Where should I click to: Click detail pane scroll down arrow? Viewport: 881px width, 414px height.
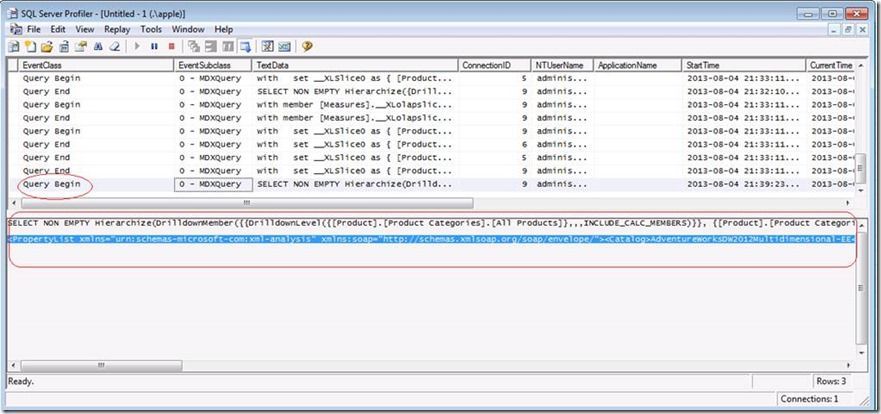pos(860,353)
